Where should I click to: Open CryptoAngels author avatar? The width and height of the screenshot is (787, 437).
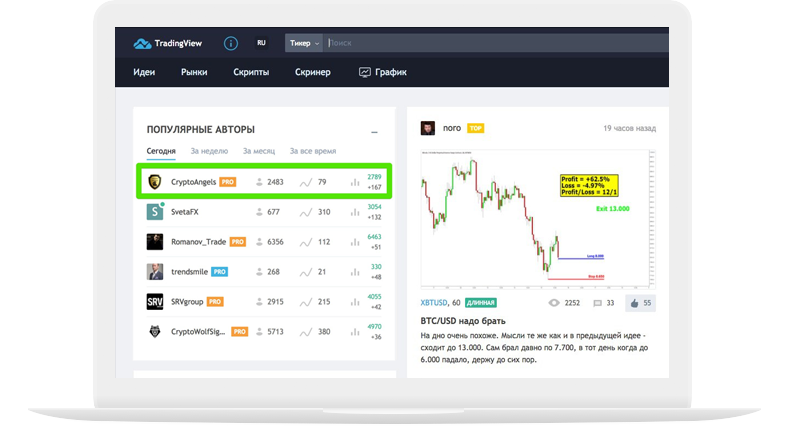[x=155, y=182]
